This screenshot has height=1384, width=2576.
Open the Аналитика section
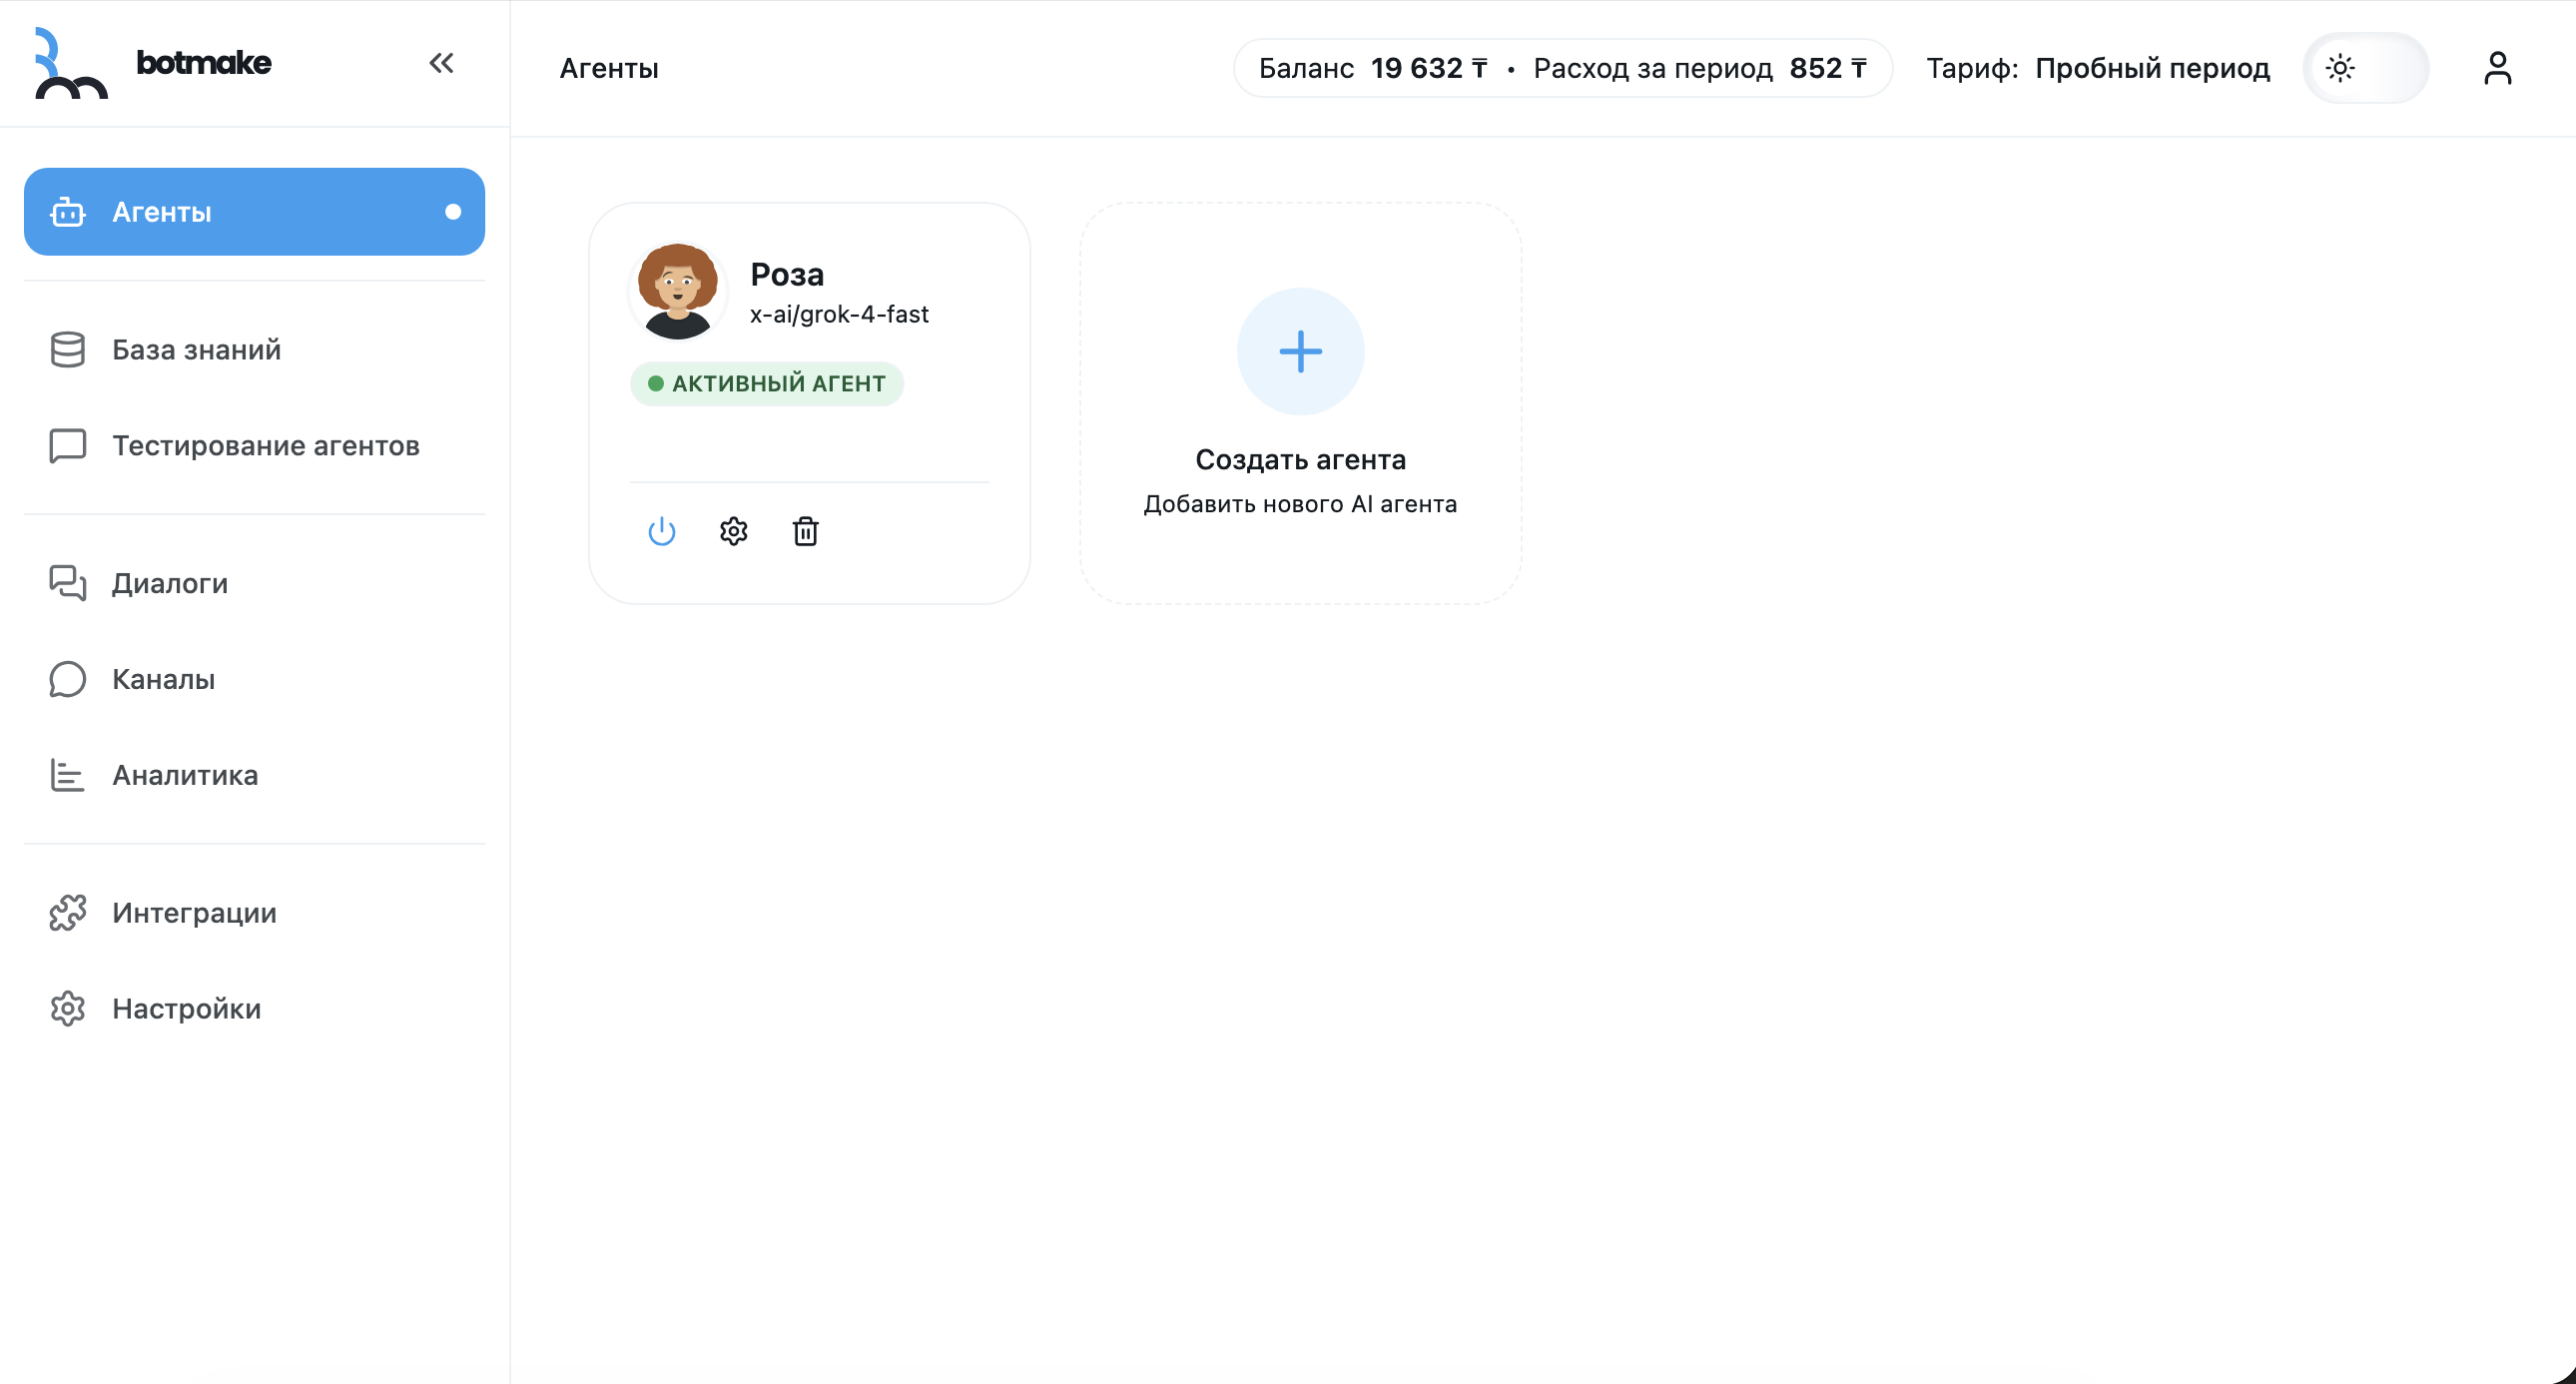[x=184, y=775]
